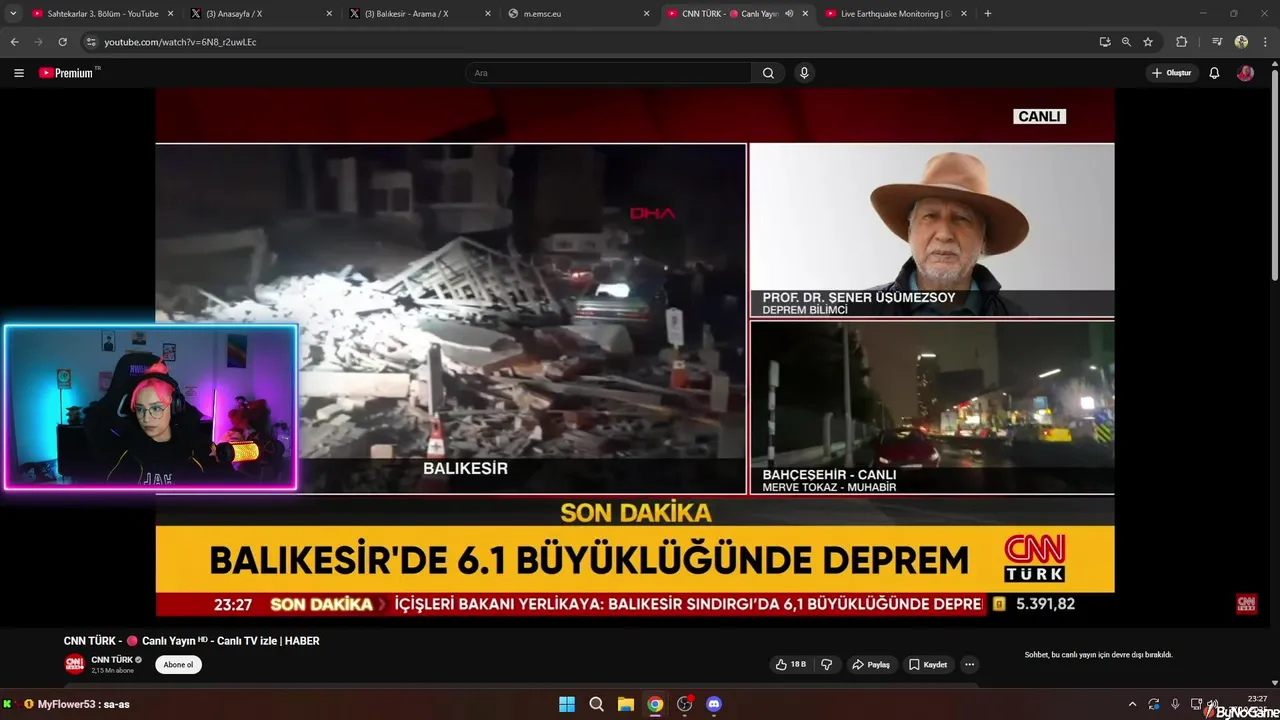
Task: View site information icon in address bar
Action: point(91,42)
